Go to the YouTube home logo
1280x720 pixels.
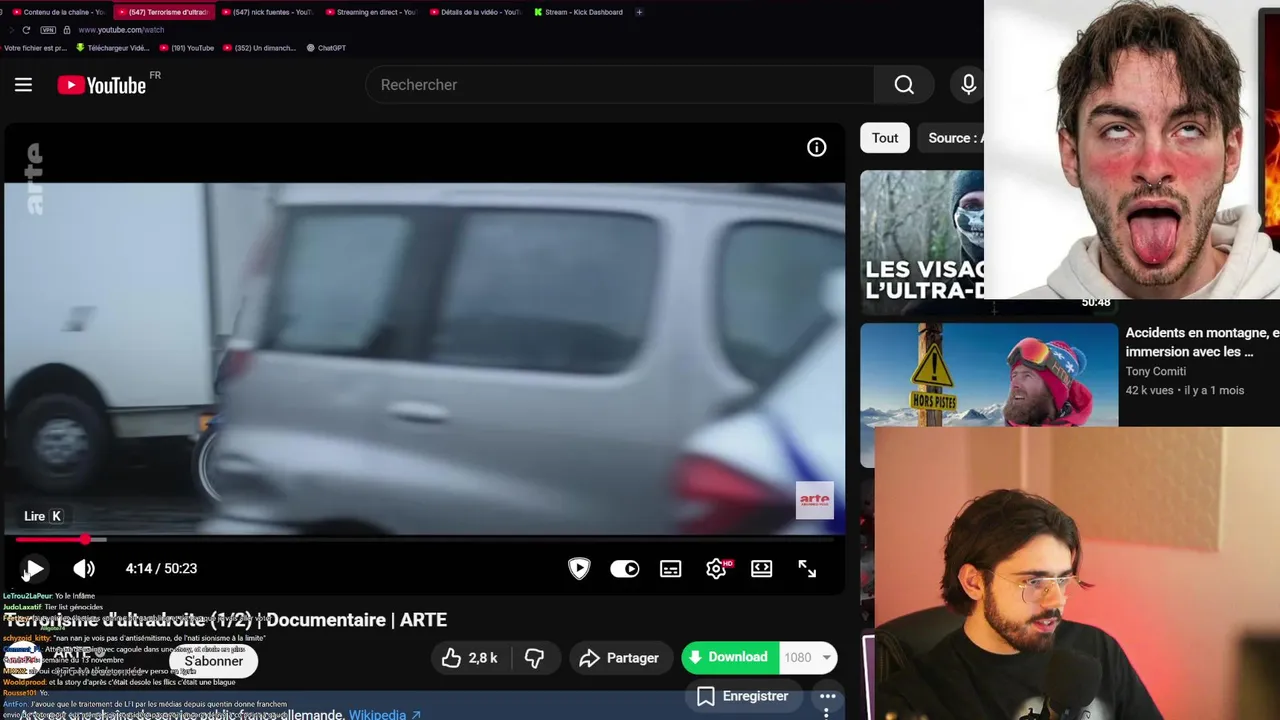[x=102, y=85]
